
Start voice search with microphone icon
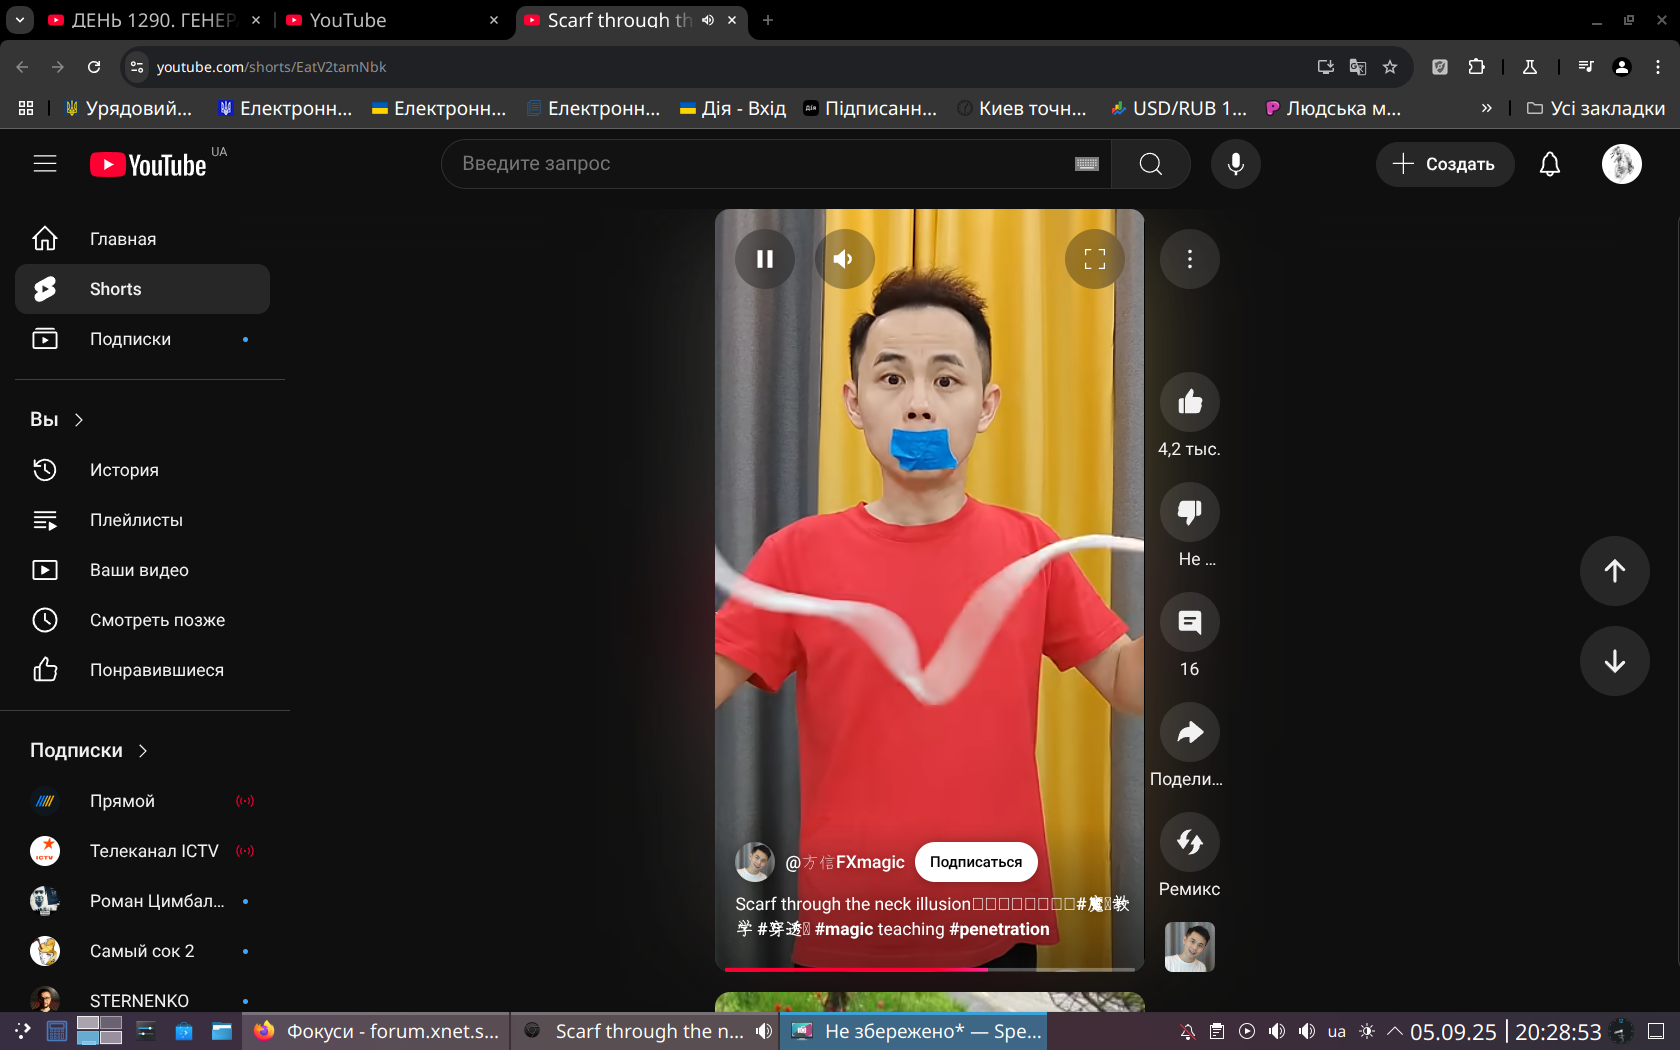coord(1235,164)
